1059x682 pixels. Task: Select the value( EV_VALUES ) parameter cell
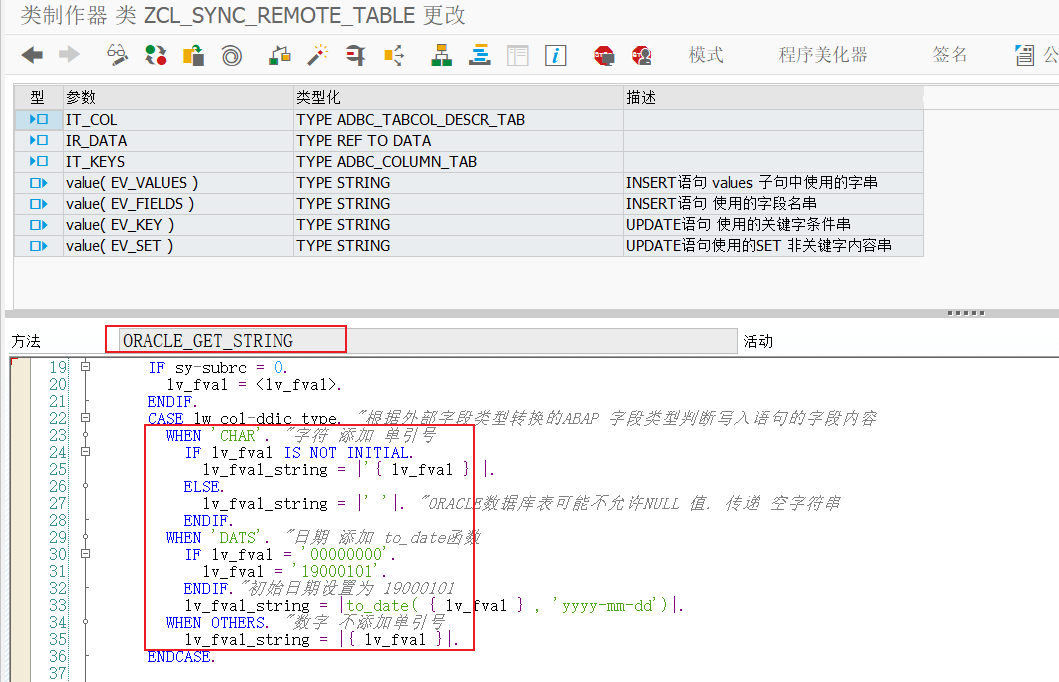point(178,182)
